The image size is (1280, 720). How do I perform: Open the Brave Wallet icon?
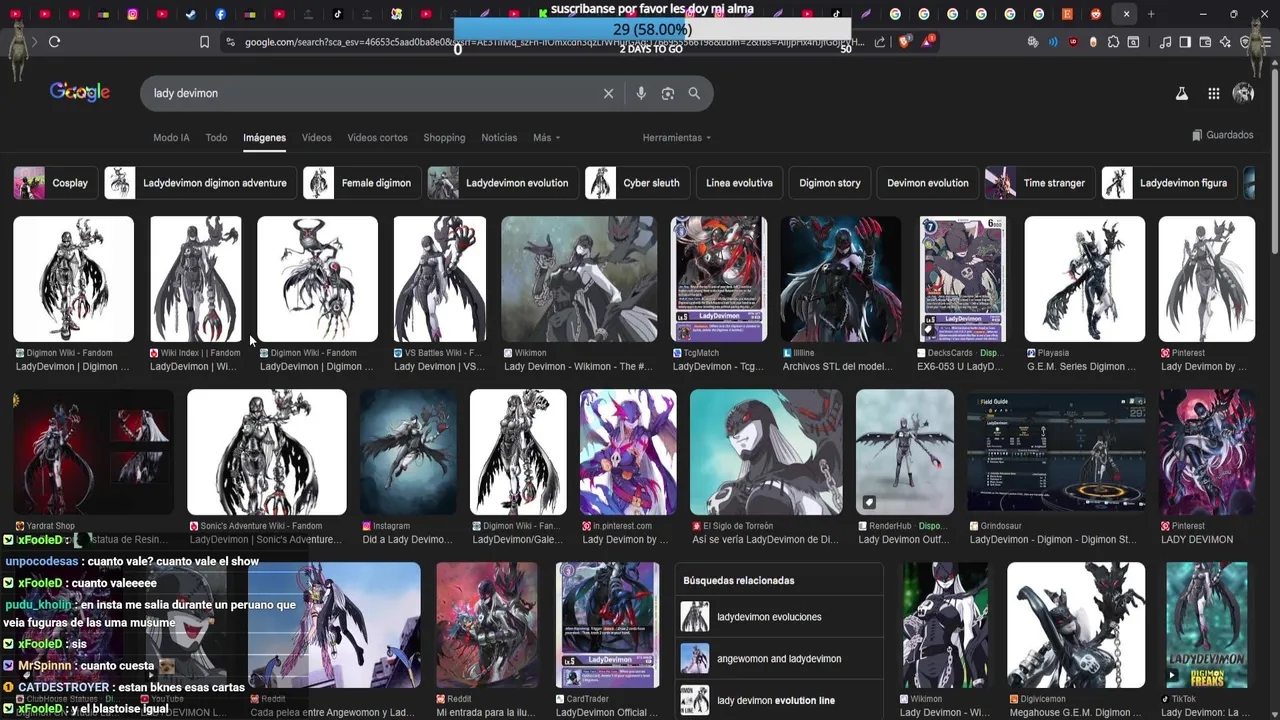1205,42
